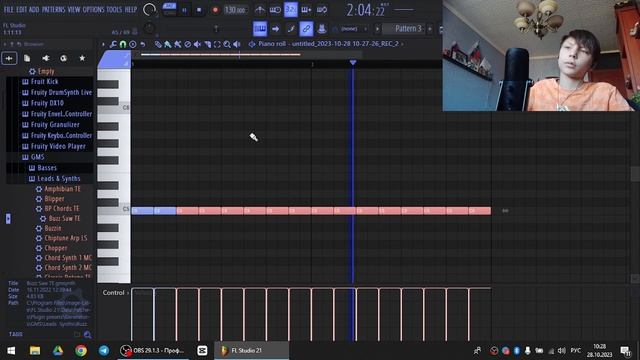This screenshot has width=640, height=360.
Task: Open the Control lane selector
Action: [116, 293]
